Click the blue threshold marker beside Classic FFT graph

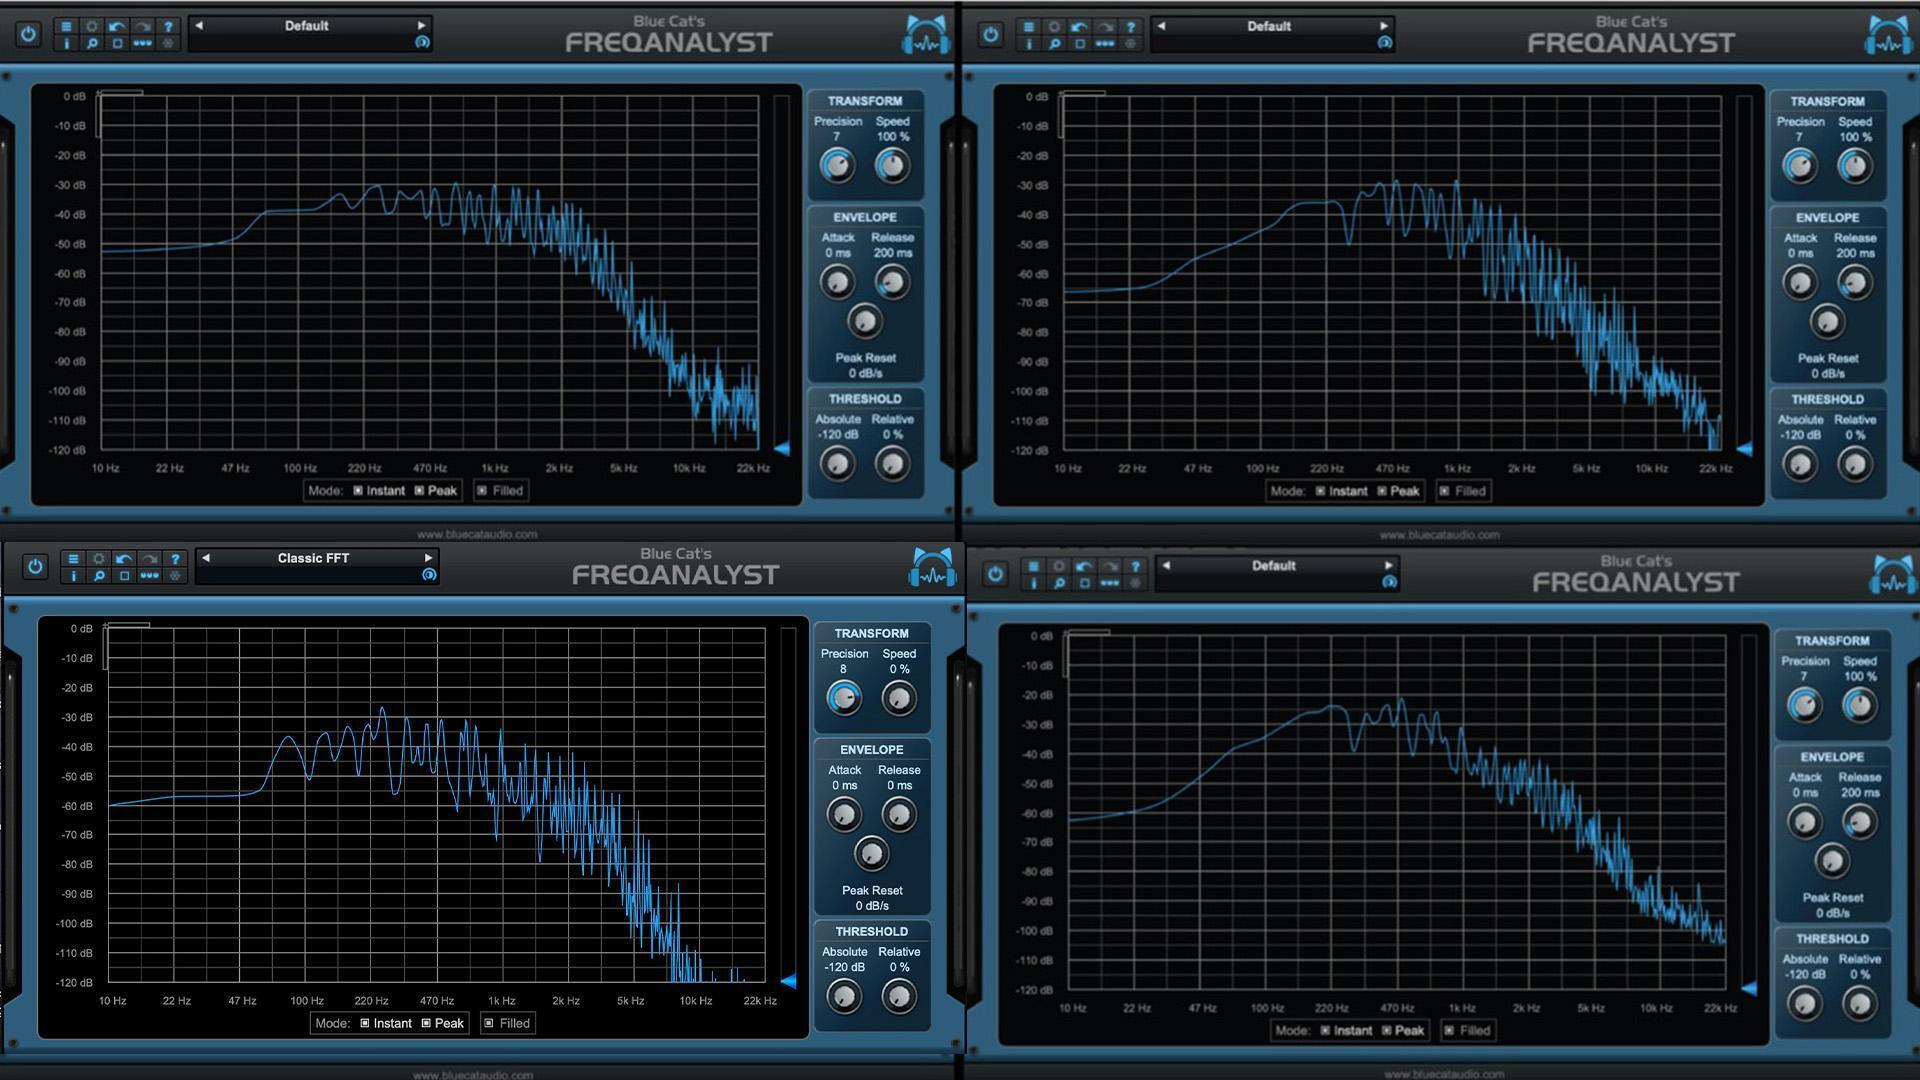pos(788,982)
